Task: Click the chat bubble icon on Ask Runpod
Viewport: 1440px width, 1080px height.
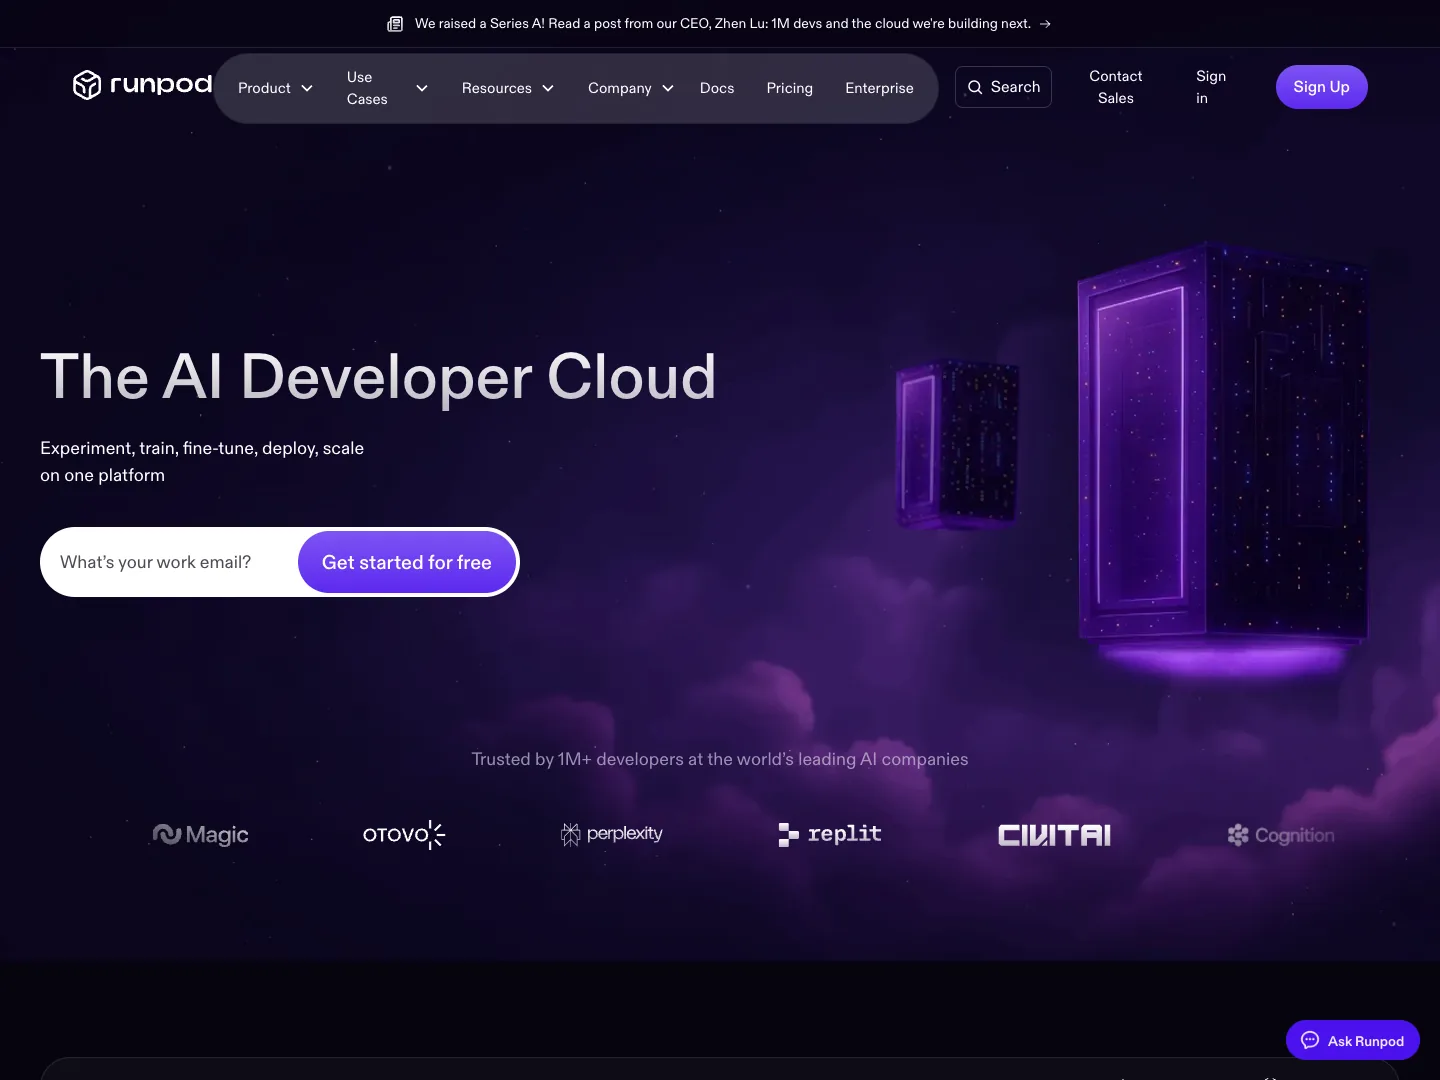Action: pyautogui.click(x=1310, y=1040)
